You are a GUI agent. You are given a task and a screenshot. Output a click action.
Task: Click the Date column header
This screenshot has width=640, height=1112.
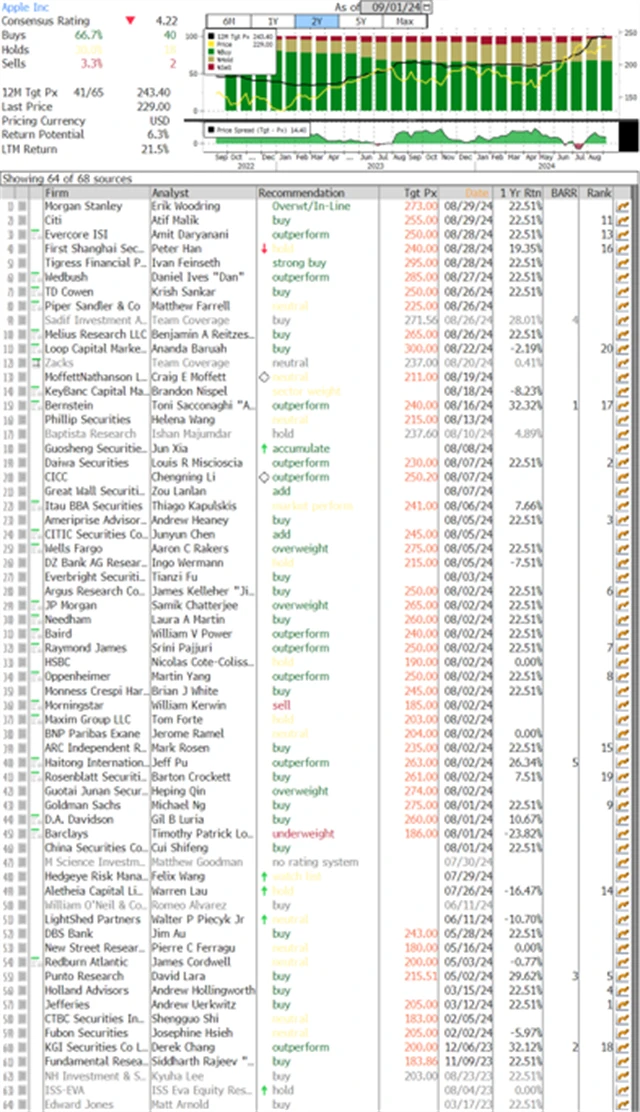click(477, 192)
